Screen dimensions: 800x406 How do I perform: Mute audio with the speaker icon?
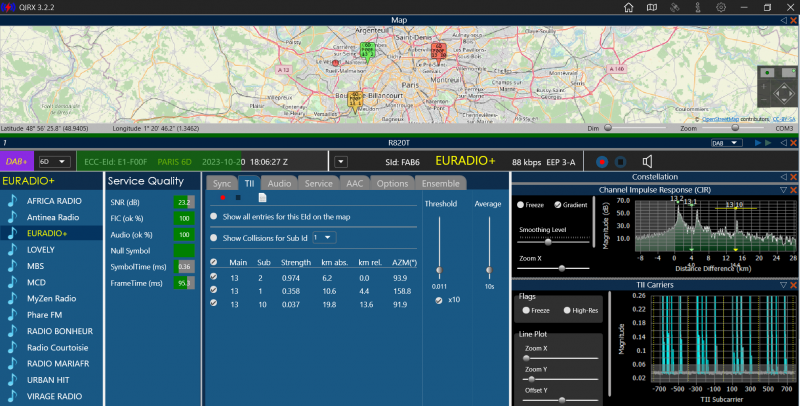click(x=647, y=162)
